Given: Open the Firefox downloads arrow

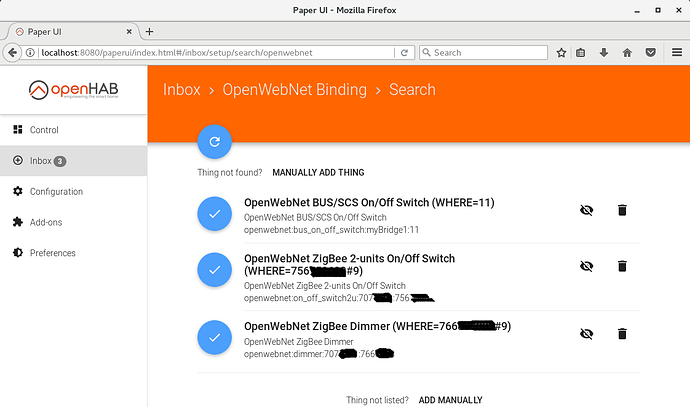Looking at the screenshot, I should pyautogui.click(x=604, y=53).
